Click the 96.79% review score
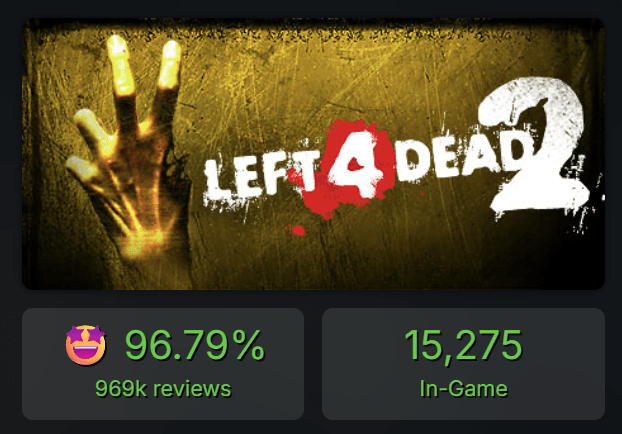The height and width of the screenshot is (434, 622). click(195, 346)
